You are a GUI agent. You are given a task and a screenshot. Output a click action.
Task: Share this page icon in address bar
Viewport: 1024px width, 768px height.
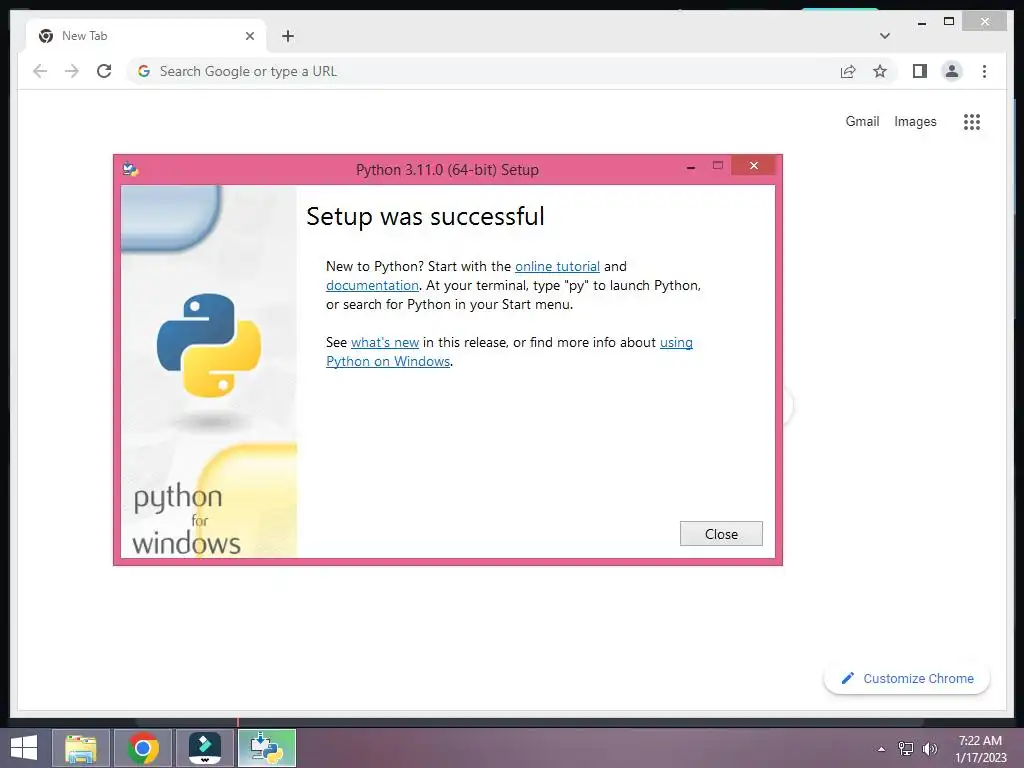(848, 71)
